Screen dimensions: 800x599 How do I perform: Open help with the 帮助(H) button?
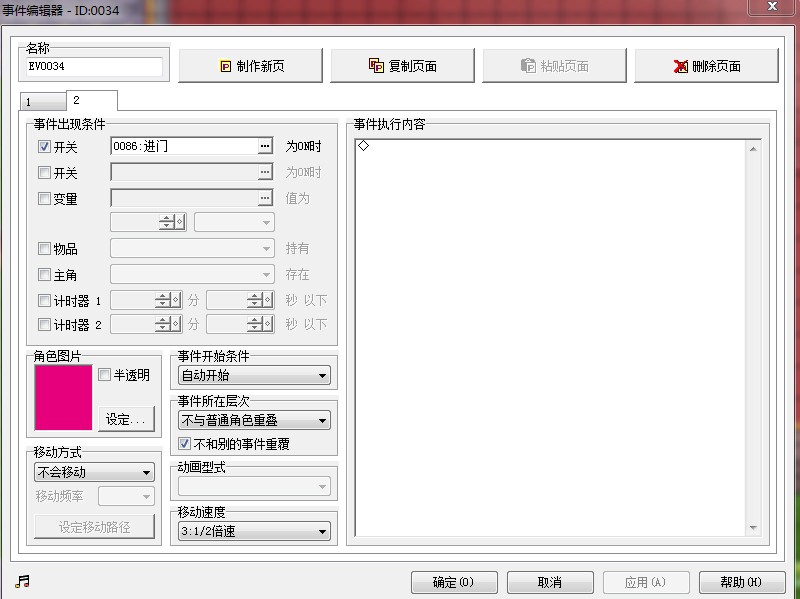tap(742, 582)
